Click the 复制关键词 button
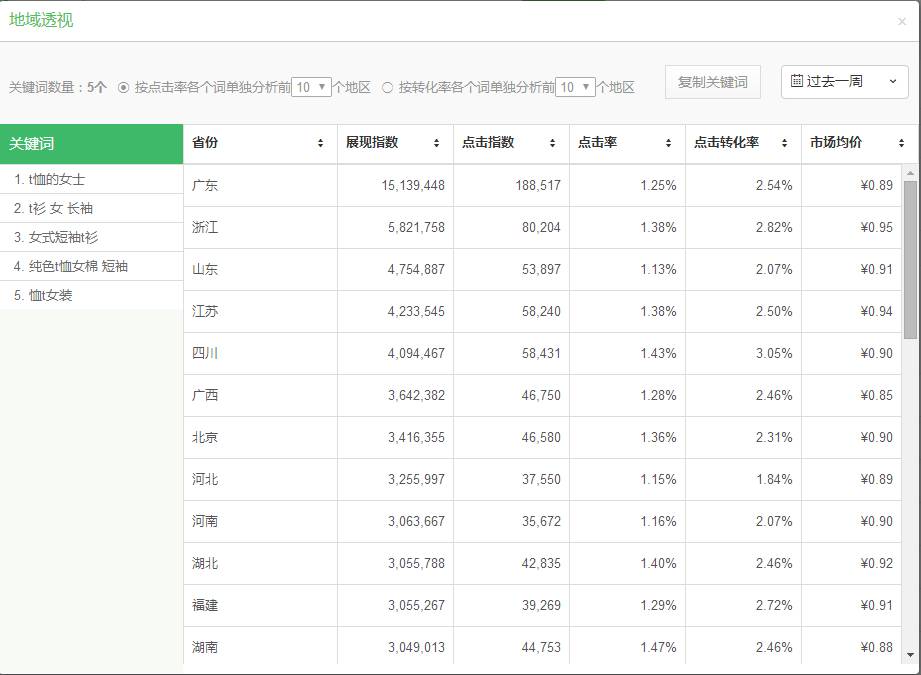This screenshot has width=921, height=675. point(712,82)
